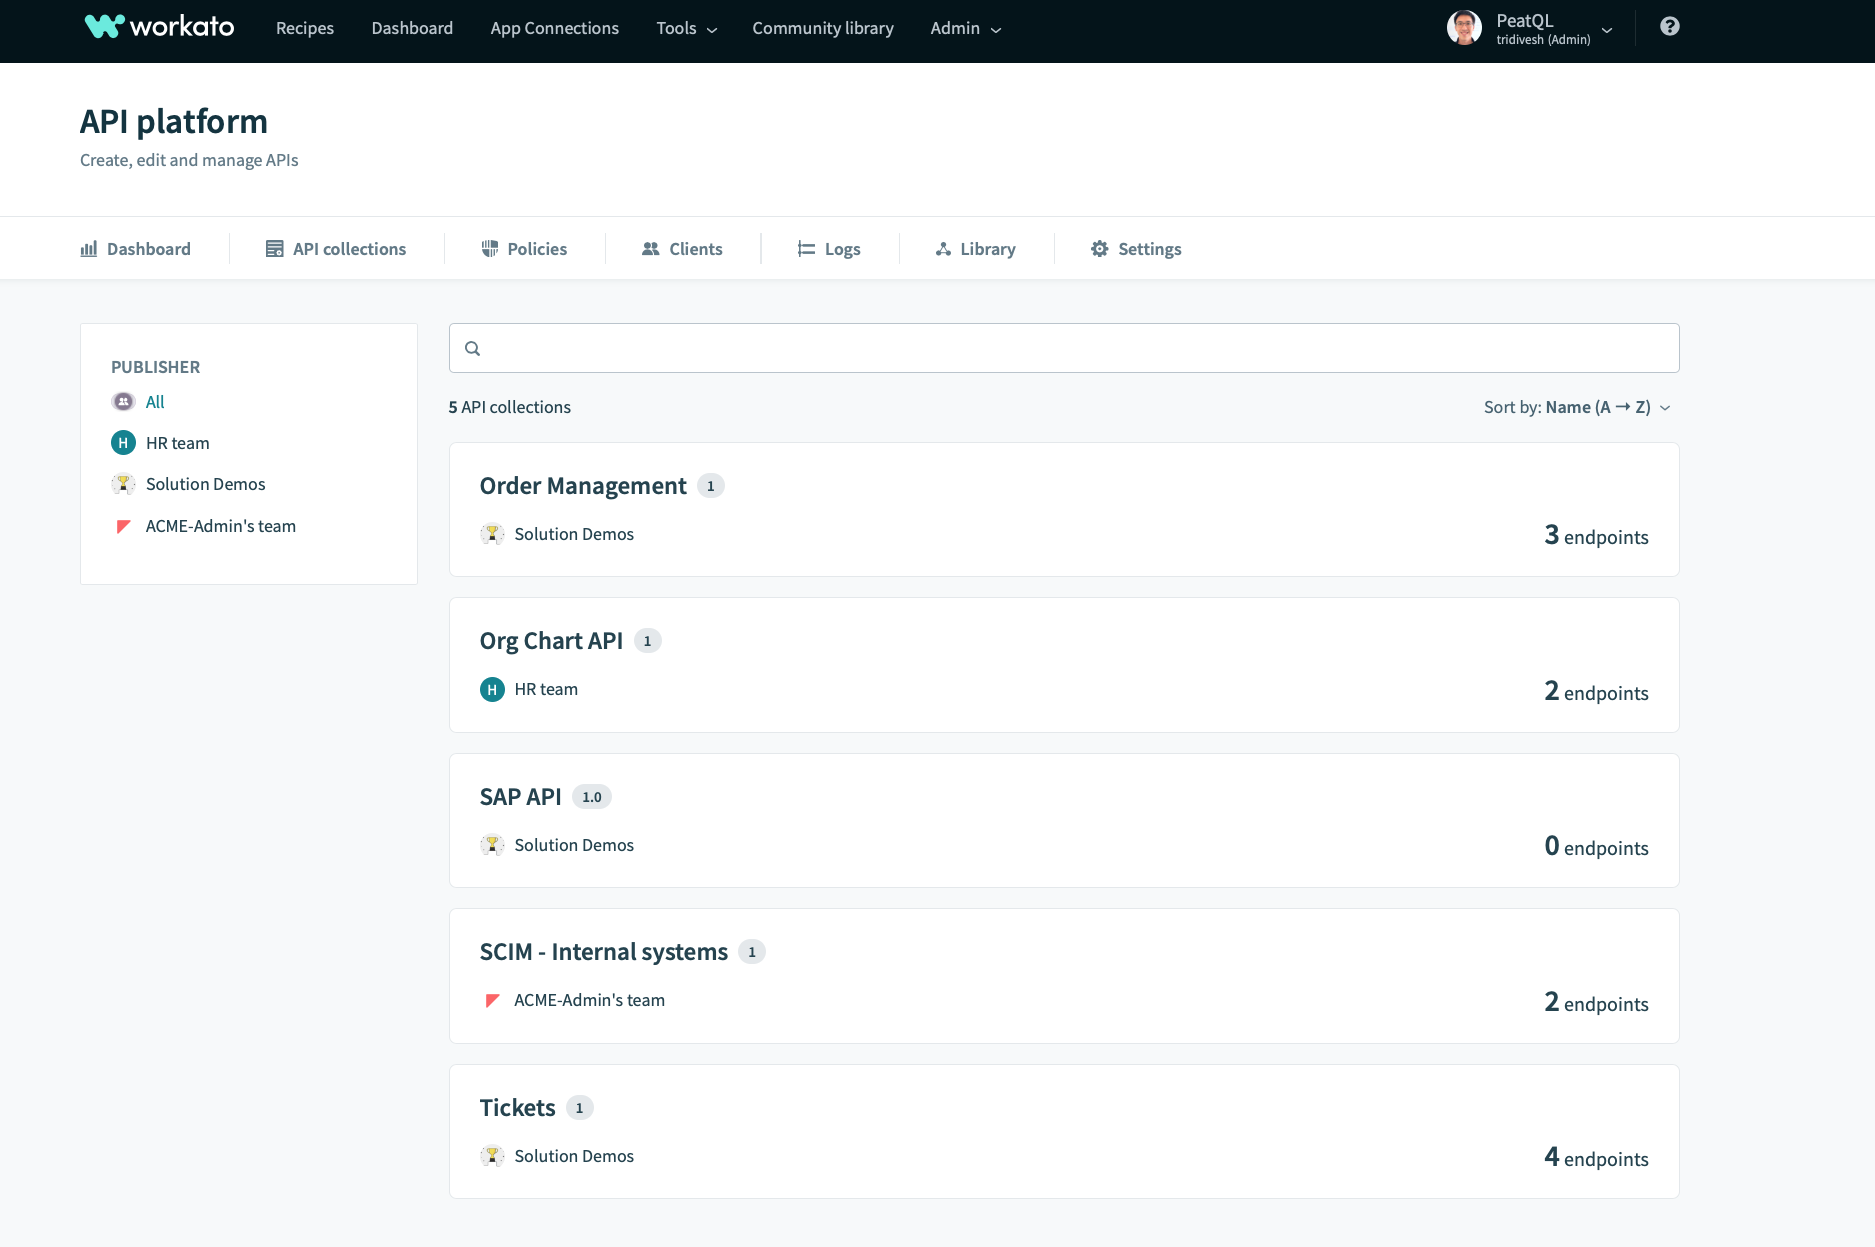Click the Workato logo

coord(160,27)
